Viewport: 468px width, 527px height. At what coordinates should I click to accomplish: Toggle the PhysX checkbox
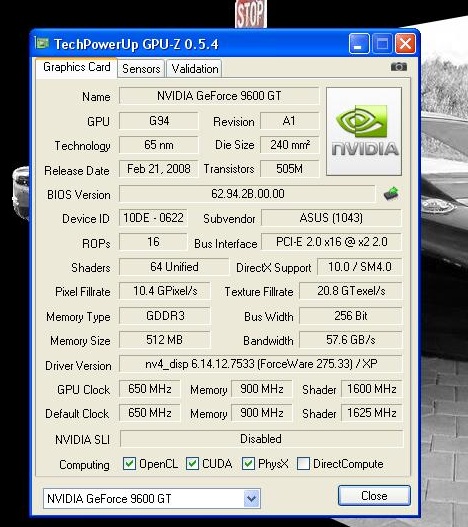[x=248, y=463]
